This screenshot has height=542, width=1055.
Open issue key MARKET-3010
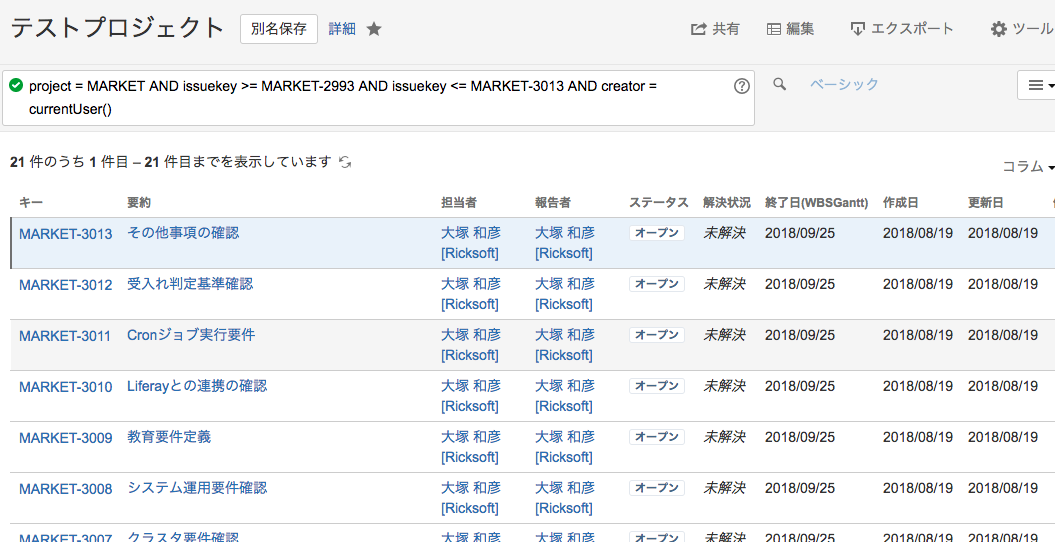65,387
